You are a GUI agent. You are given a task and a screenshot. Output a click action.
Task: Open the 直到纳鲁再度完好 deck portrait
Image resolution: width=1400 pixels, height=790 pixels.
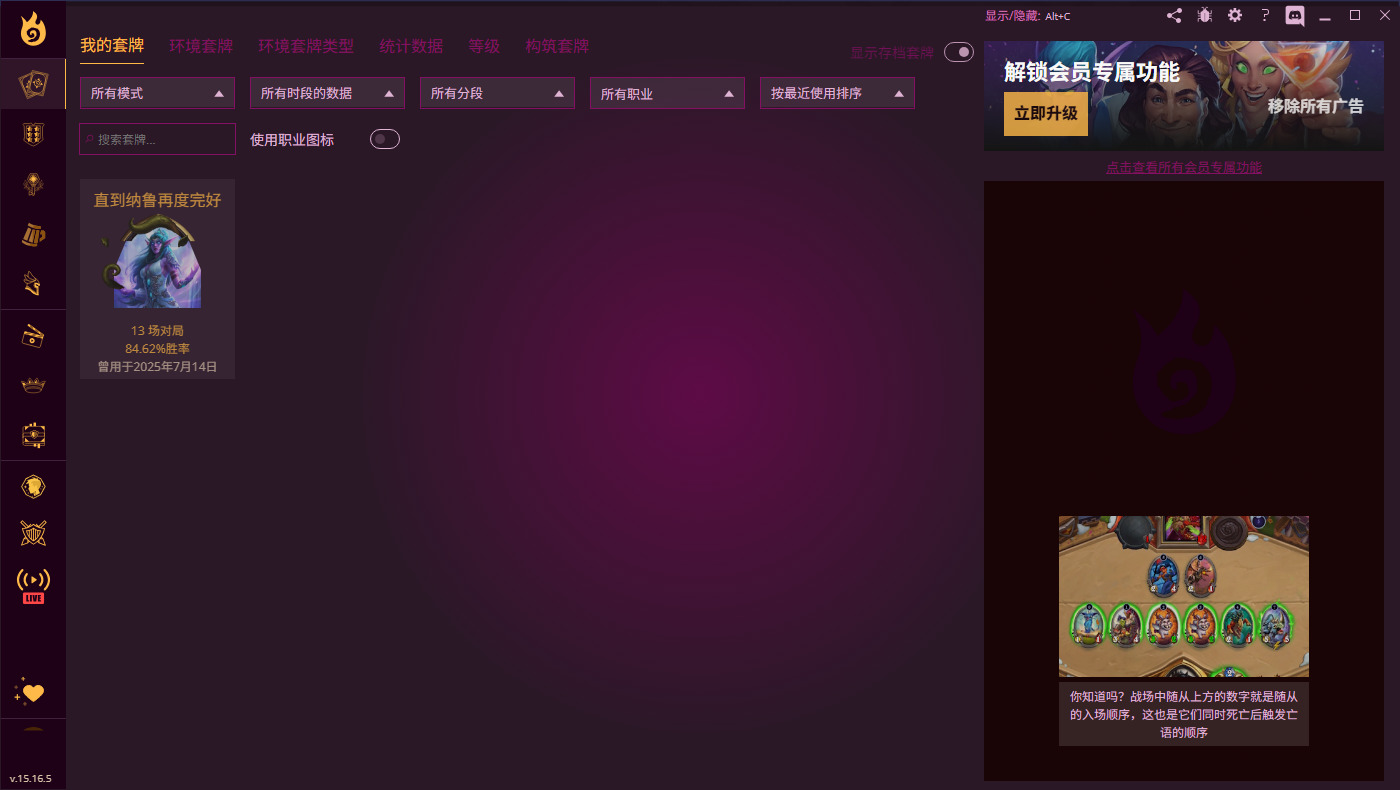pos(157,262)
